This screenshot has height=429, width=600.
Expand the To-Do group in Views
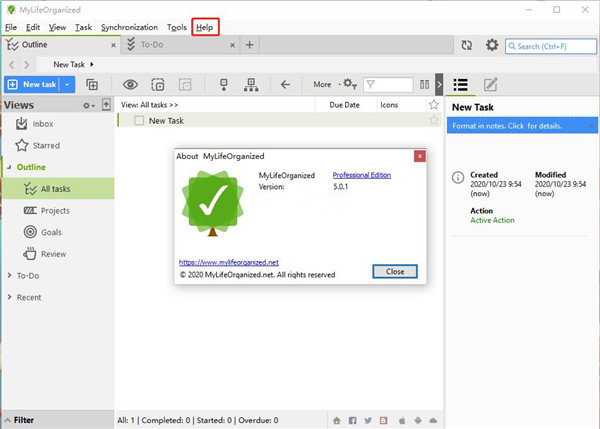point(10,276)
